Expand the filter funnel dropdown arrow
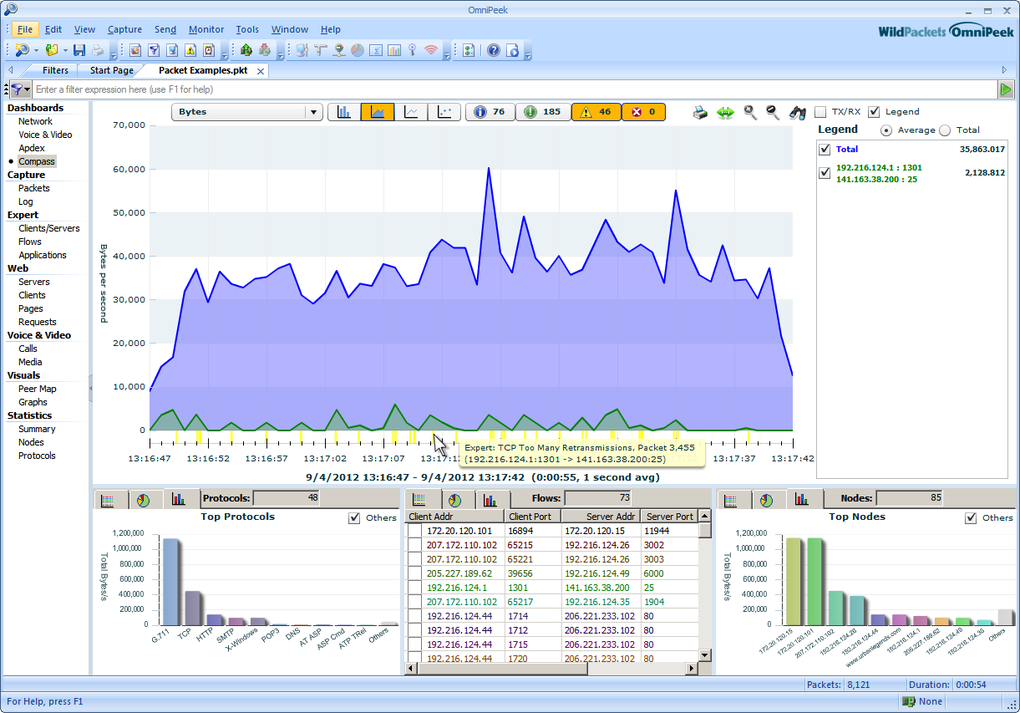Image resolution: width=1020 pixels, height=713 pixels. tap(27, 90)
